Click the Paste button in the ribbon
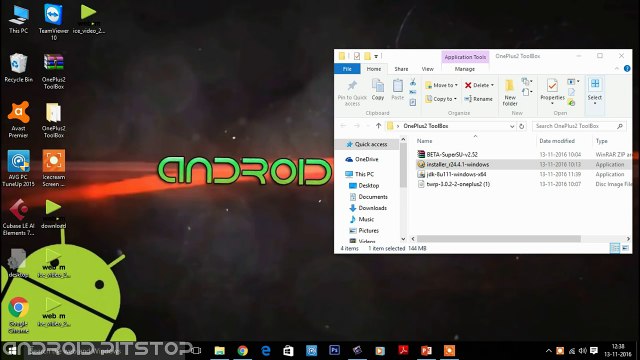 [397, 90]
